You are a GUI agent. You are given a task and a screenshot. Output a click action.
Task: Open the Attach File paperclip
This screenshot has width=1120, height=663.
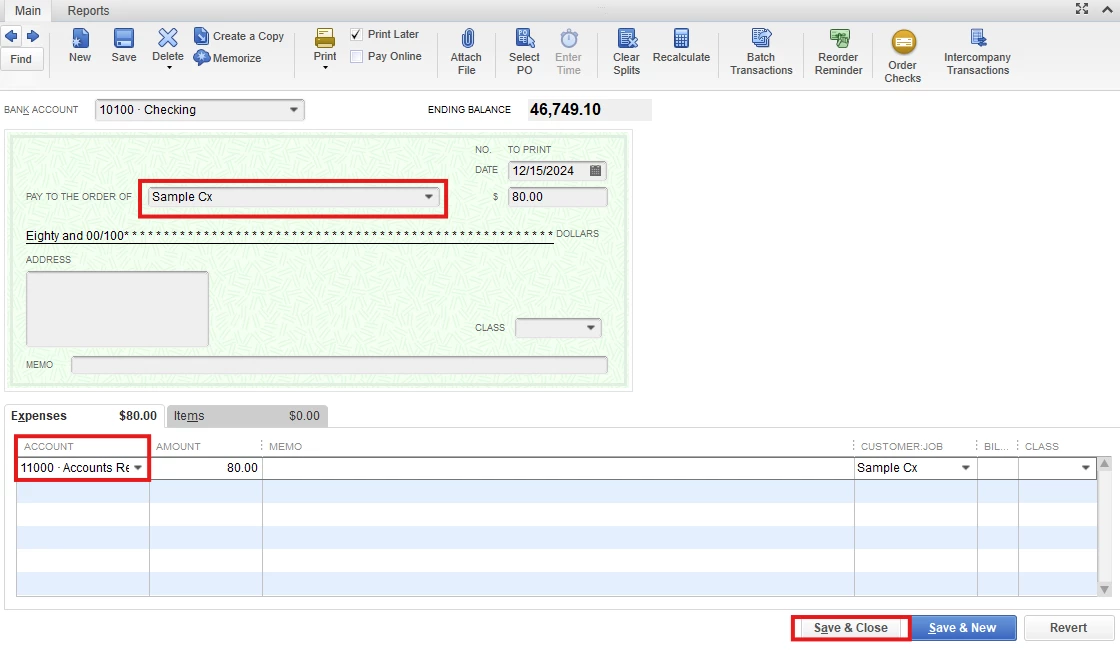coord(466,38)
